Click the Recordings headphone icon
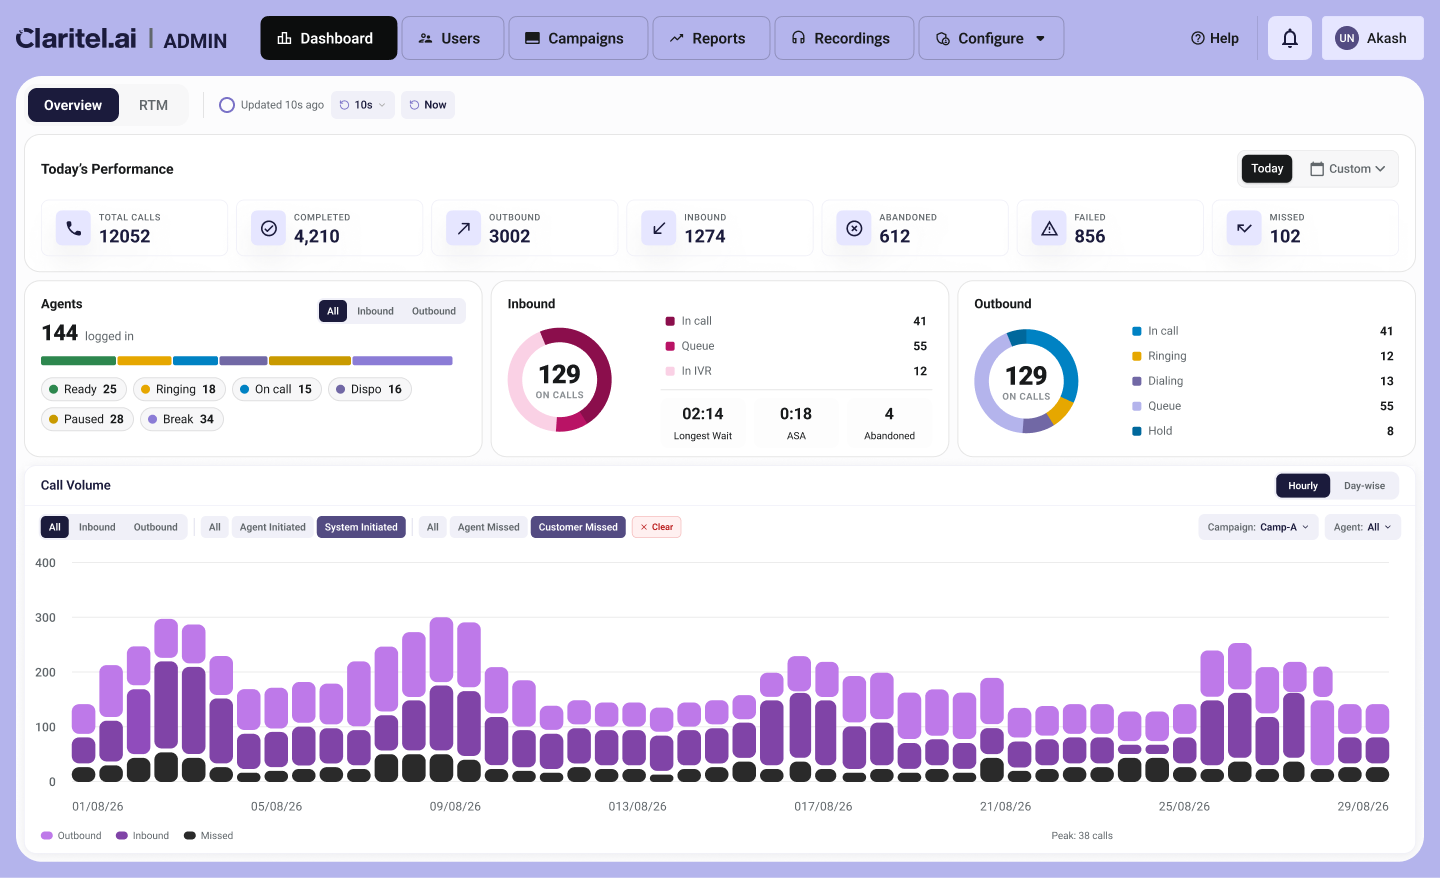 pos(798,38)
